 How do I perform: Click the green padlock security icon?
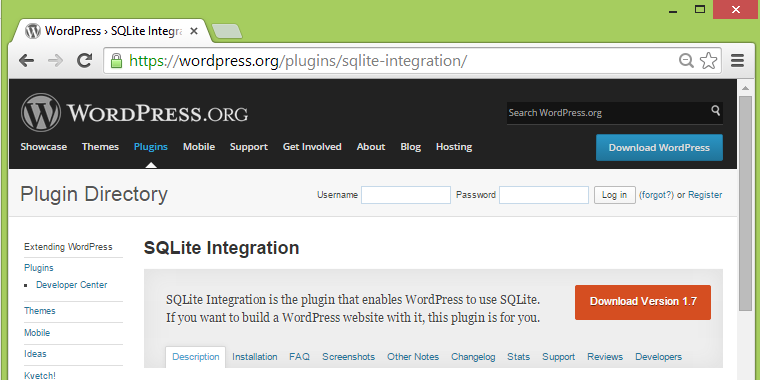[116, 61]
